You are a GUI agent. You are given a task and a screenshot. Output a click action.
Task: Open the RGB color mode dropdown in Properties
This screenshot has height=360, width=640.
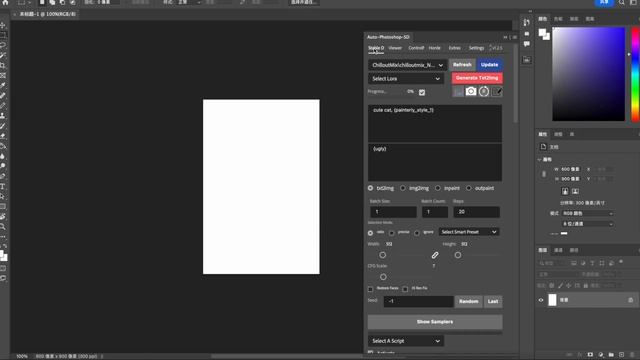(588, 213)
